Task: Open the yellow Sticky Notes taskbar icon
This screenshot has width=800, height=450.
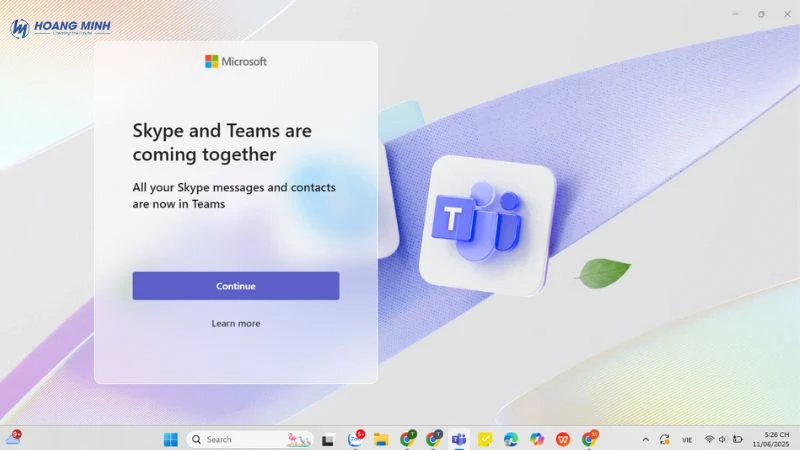Action: point(485,439)
